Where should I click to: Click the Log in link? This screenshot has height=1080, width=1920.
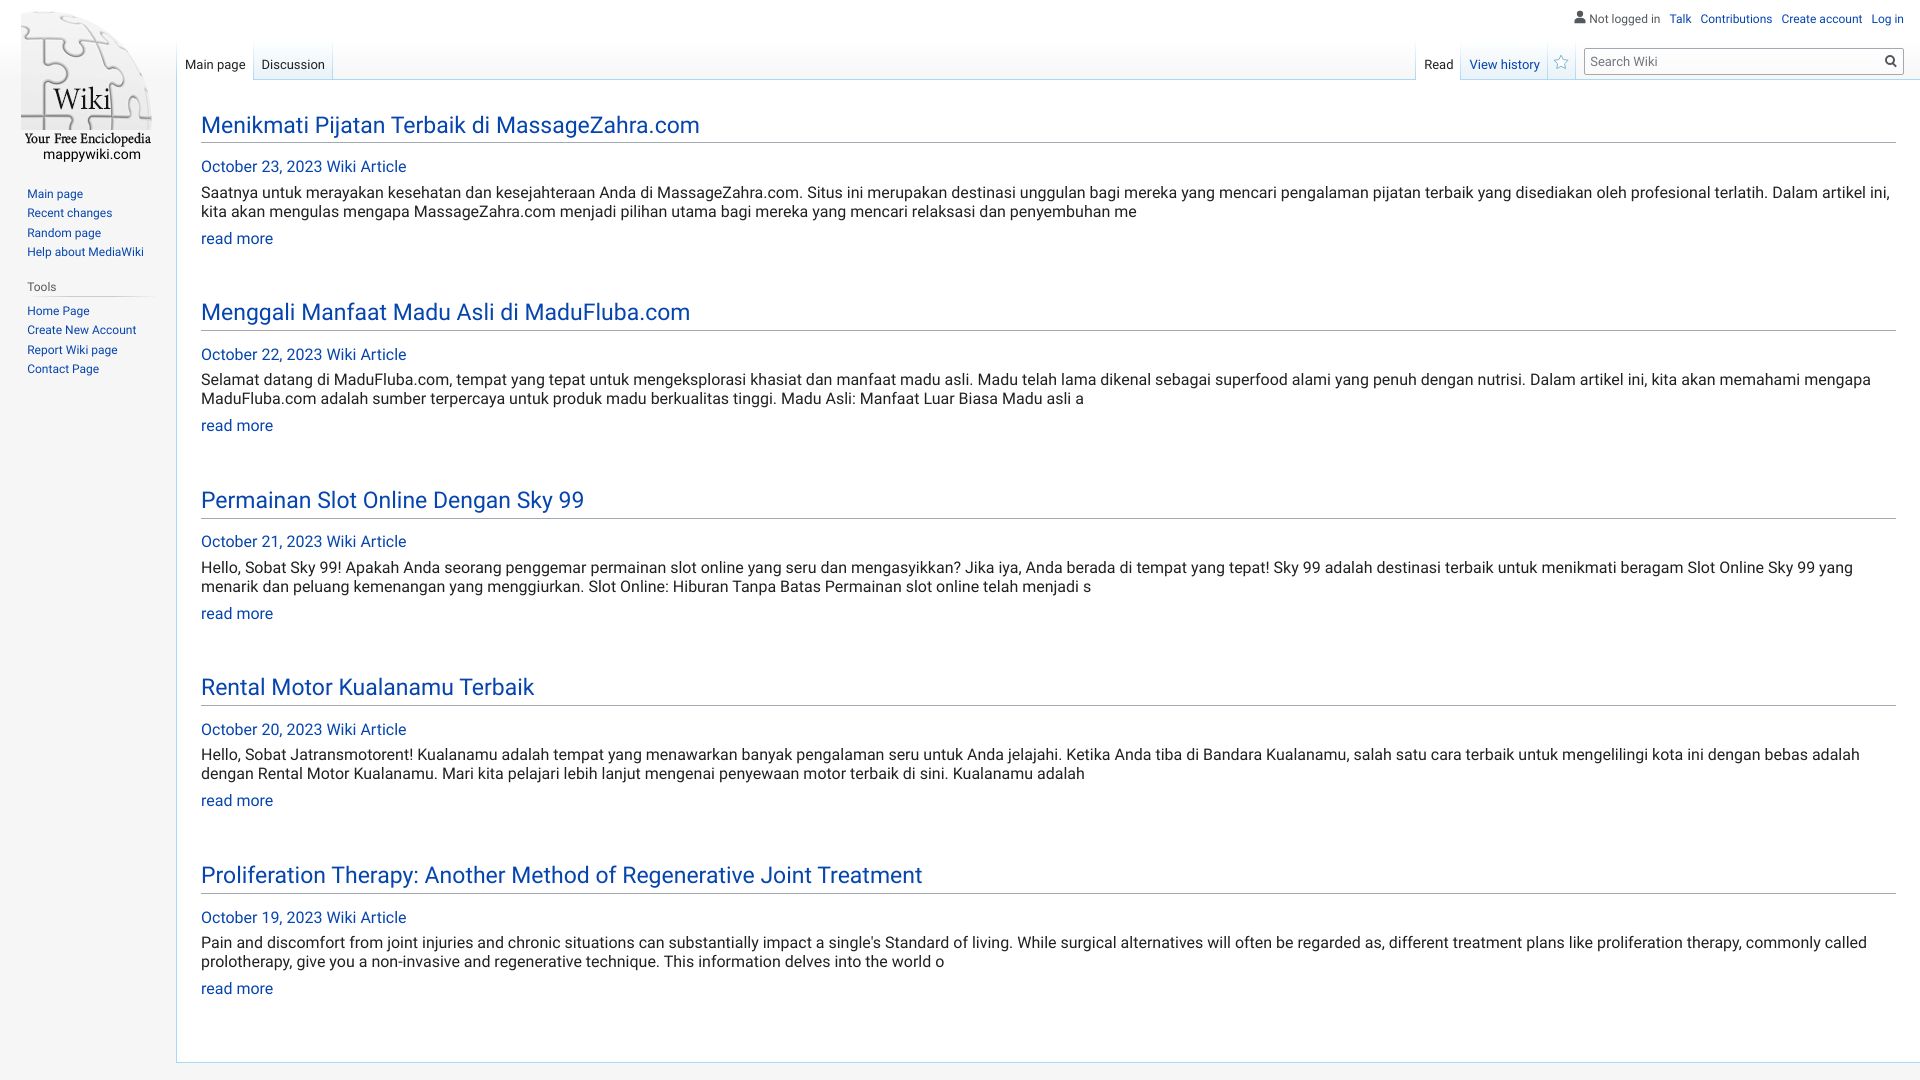[x=1887, y=19]
